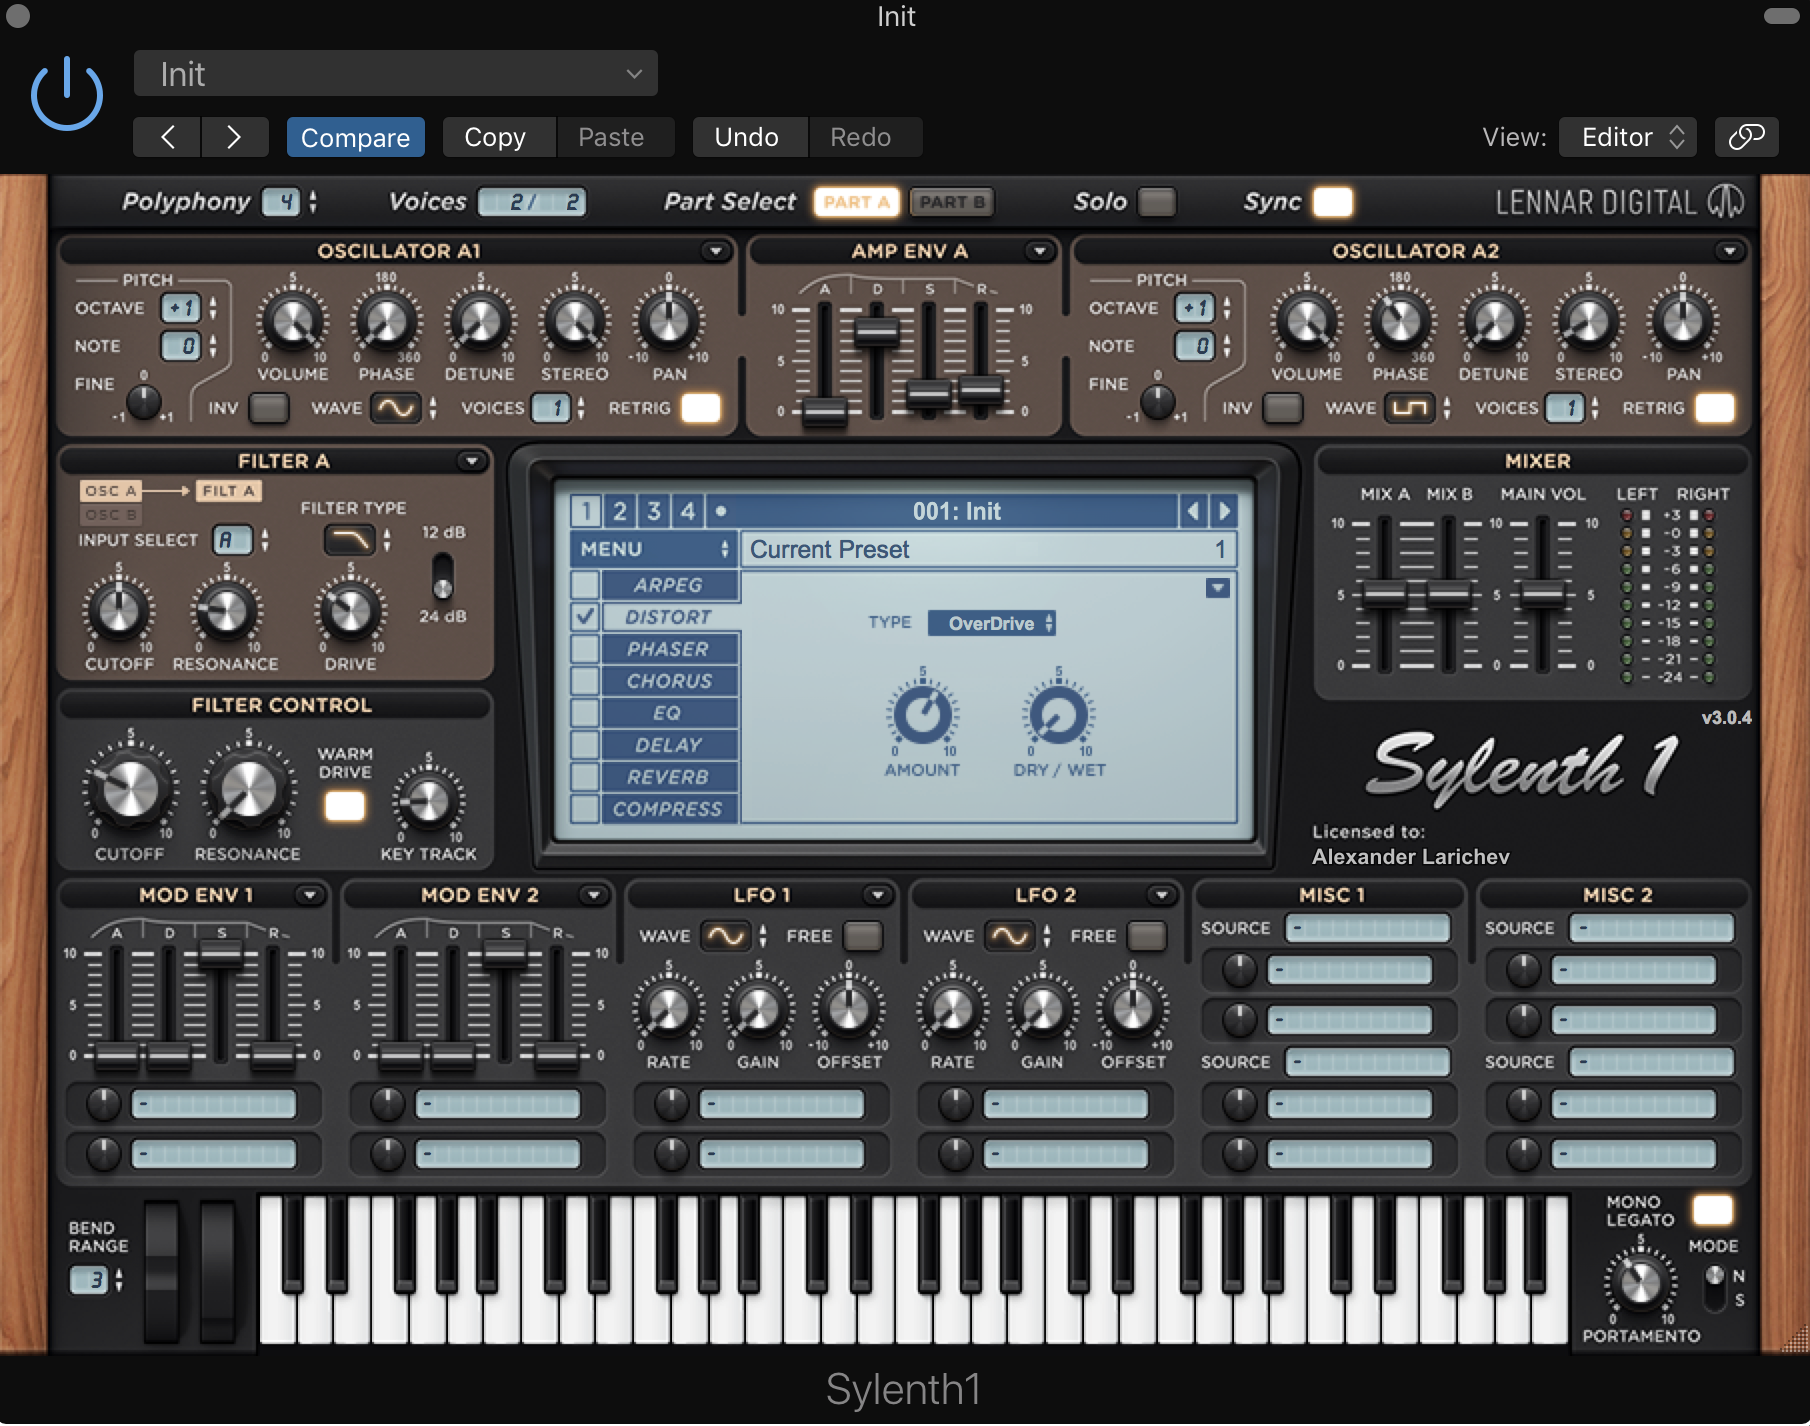The height and width of the screenshot is (1426, 1810).
Task: Select the Delay effect tab
Action: point(668,745)
